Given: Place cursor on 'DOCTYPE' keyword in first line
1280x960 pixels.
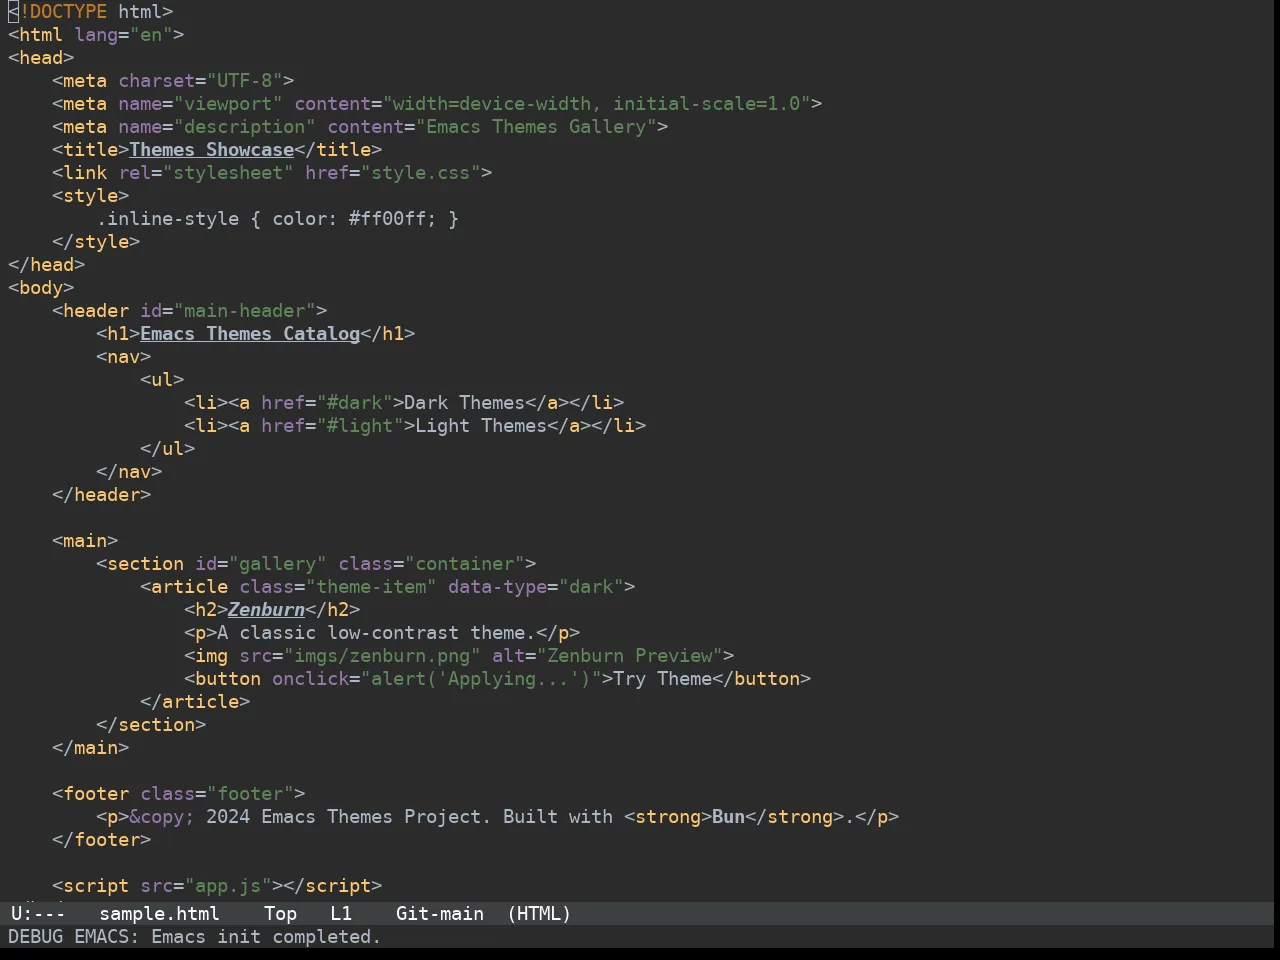Looking at the screenshot, I should (x=68, y=12).
